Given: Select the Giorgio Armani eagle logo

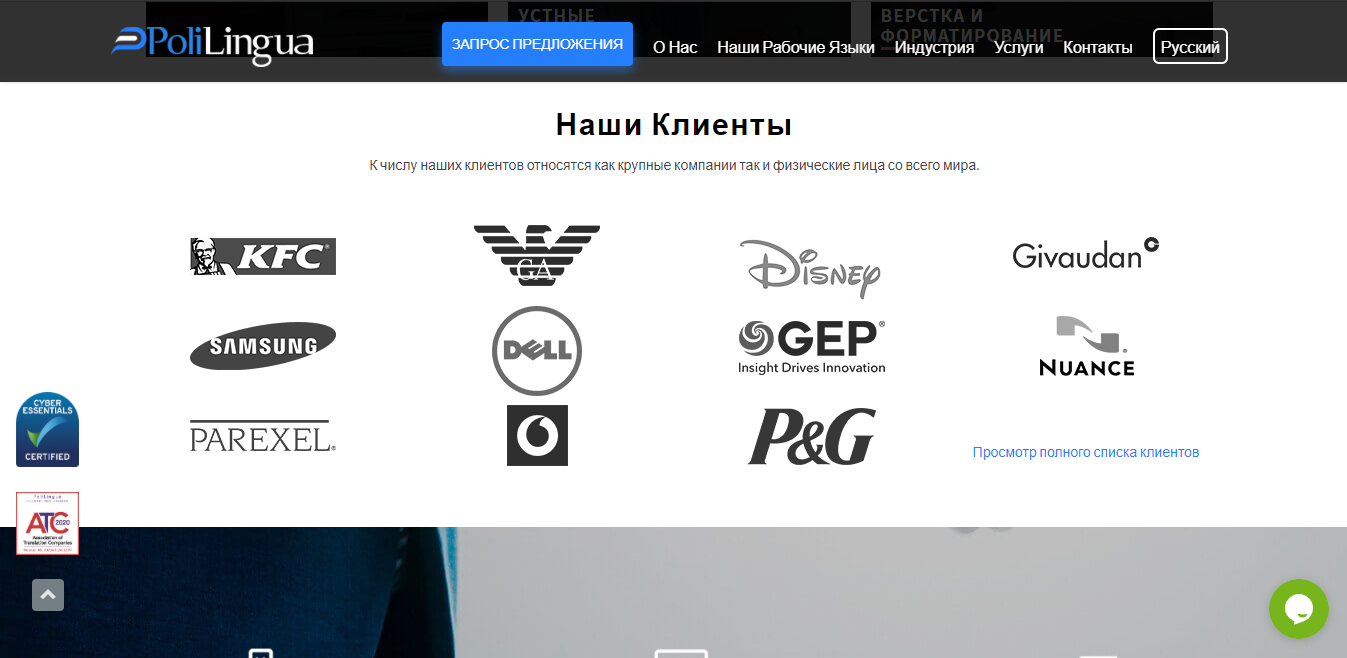Looking at the screenshot, I should [x=537, y=256].
